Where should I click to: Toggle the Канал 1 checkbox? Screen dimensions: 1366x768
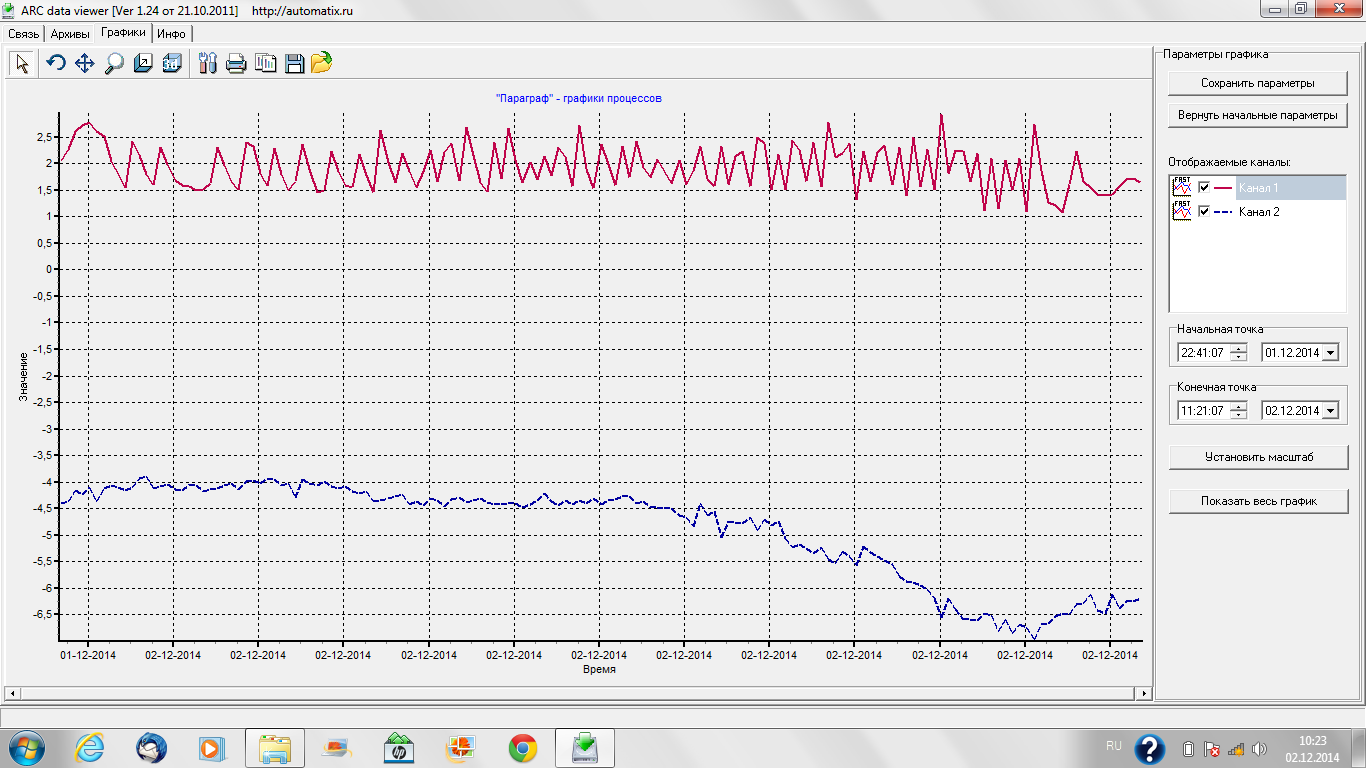1204,187
